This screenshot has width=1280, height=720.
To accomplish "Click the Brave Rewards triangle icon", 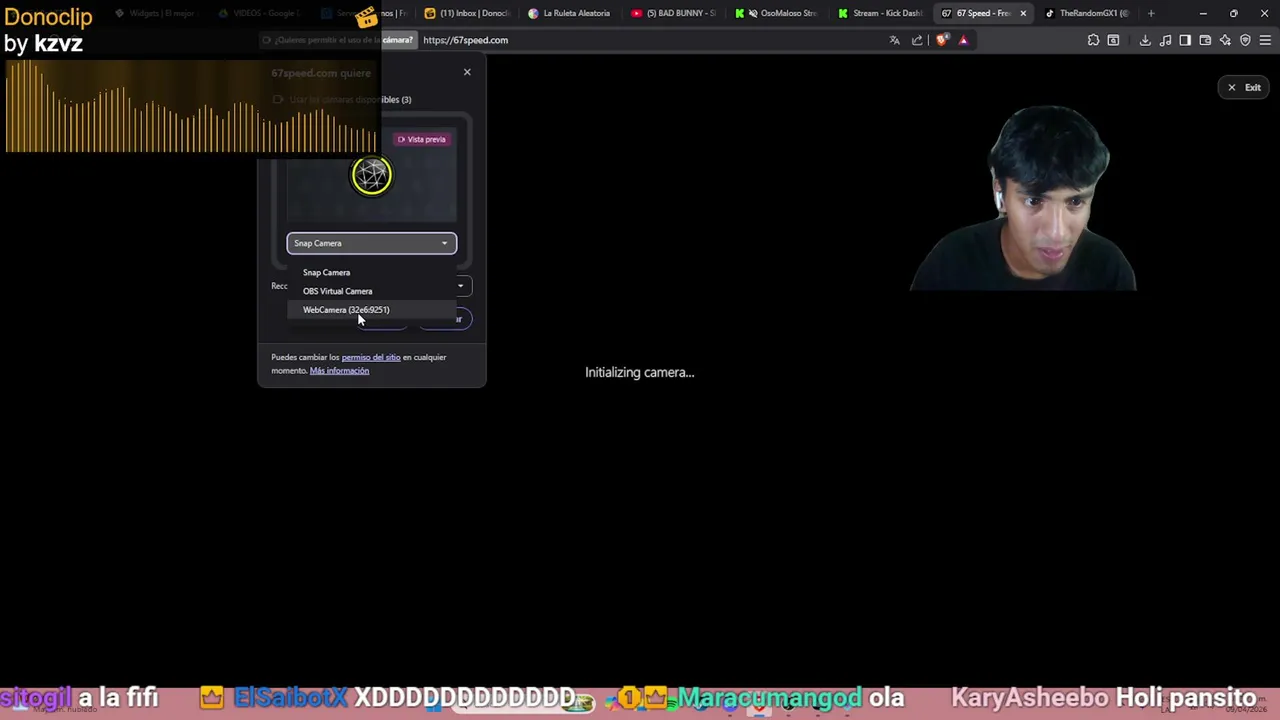I will (x=963, y=40).
